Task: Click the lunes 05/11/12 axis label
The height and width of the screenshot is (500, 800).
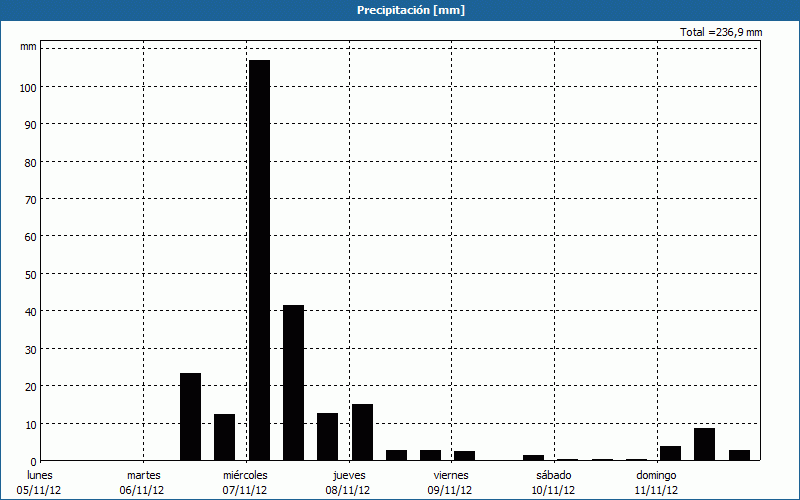Action: (40, 482)
